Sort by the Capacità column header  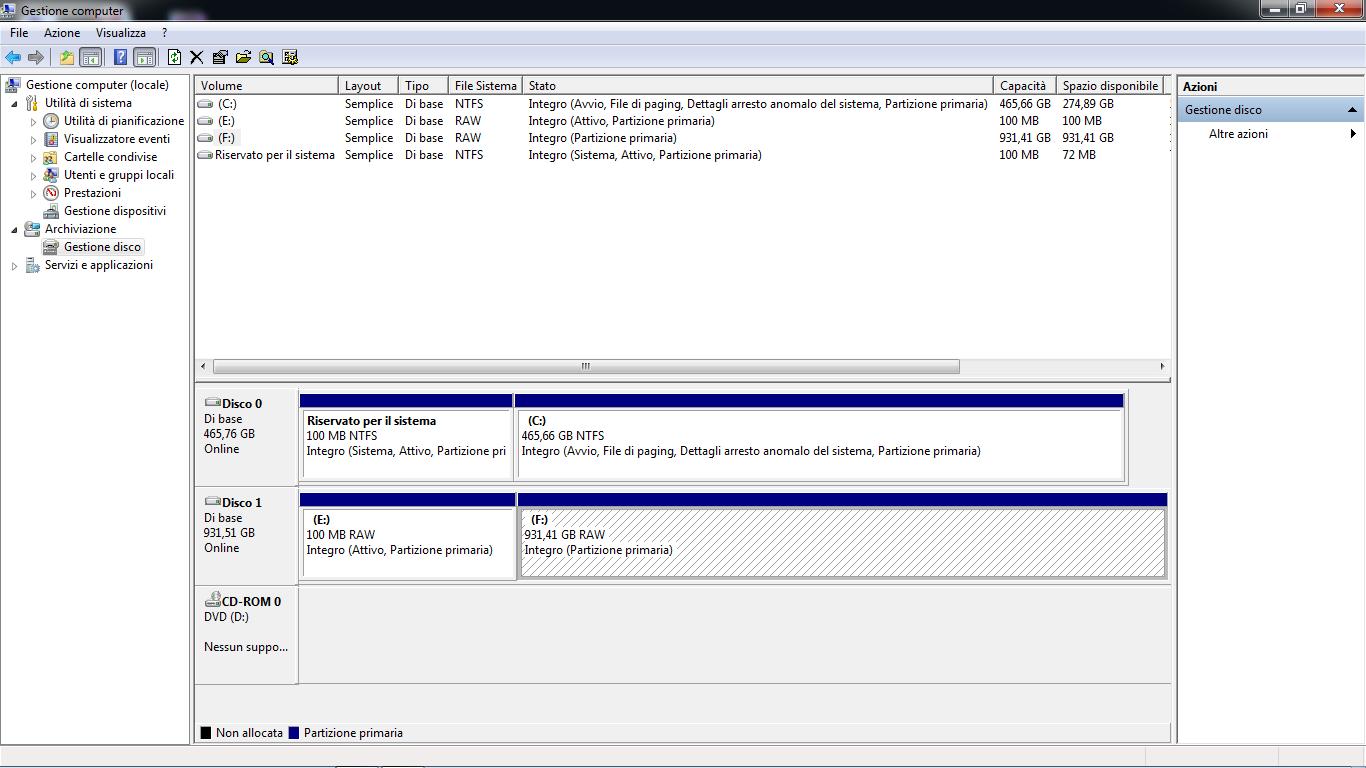point(1025,86)
